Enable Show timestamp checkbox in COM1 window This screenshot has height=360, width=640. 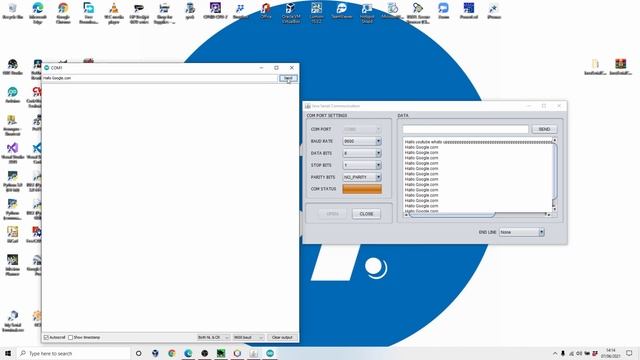[71, 338]
